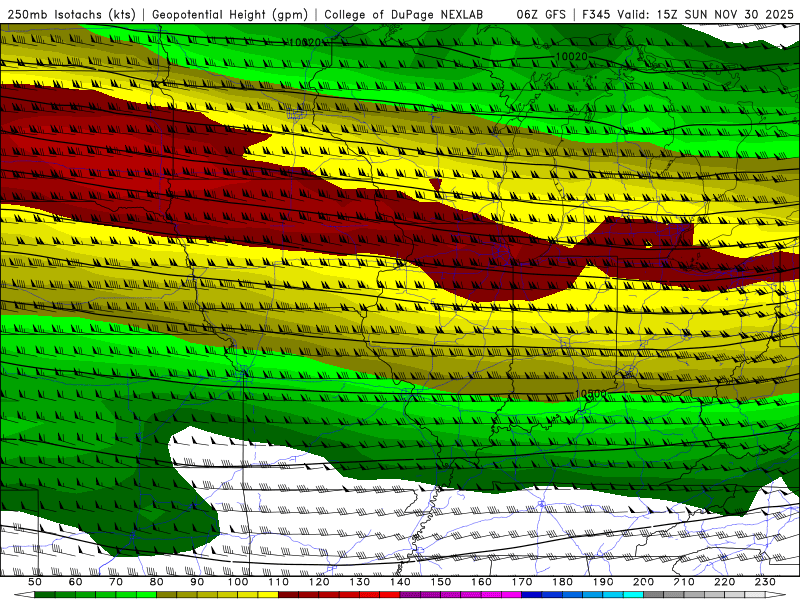Click the 110 value on the color scale
The image size is (800, 600).
[x=279, y=582]
